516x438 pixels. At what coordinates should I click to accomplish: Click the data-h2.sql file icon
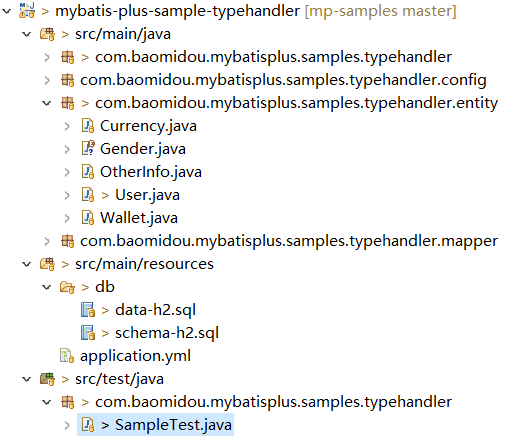pos(88,310)
